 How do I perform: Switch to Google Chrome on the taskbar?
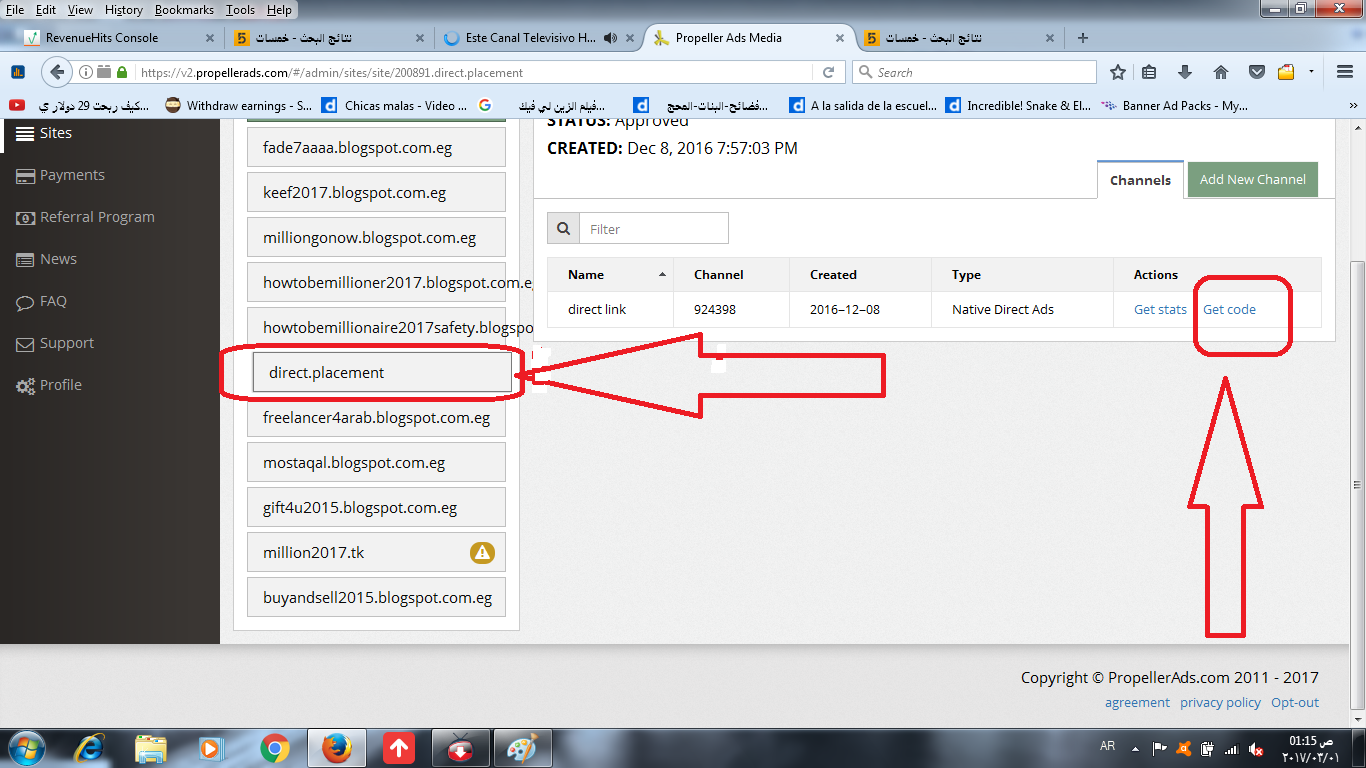(274, 748)
